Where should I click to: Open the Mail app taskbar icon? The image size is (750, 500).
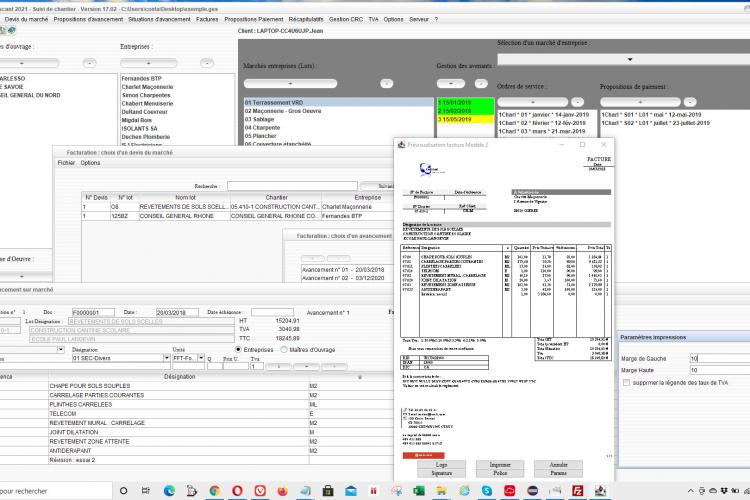(x=351, y=490)
